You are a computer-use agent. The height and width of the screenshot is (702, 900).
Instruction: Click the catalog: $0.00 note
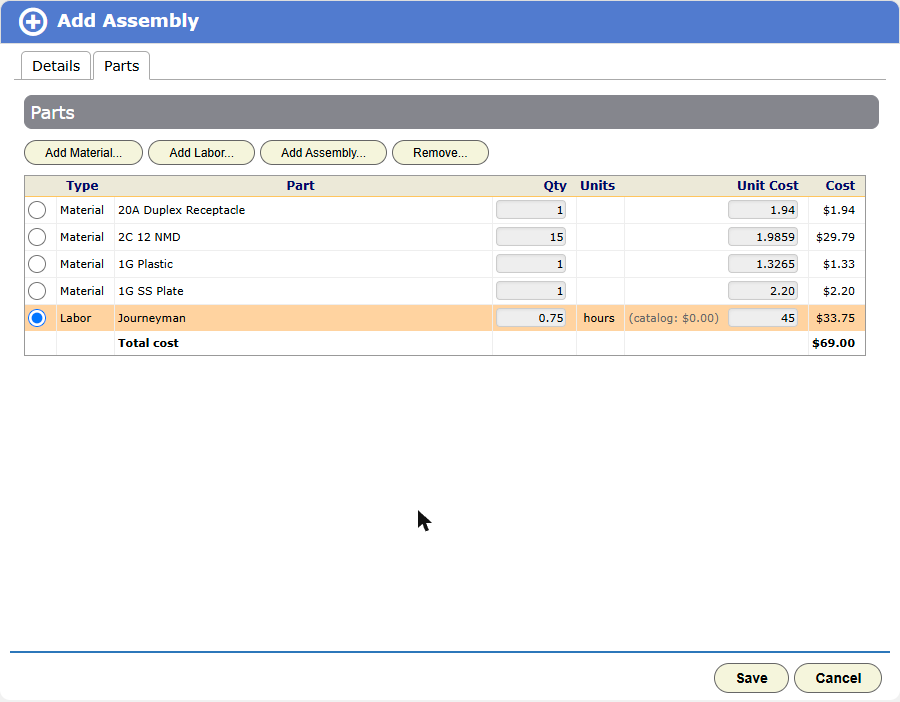pyautogui.click(x=673, y=318)
